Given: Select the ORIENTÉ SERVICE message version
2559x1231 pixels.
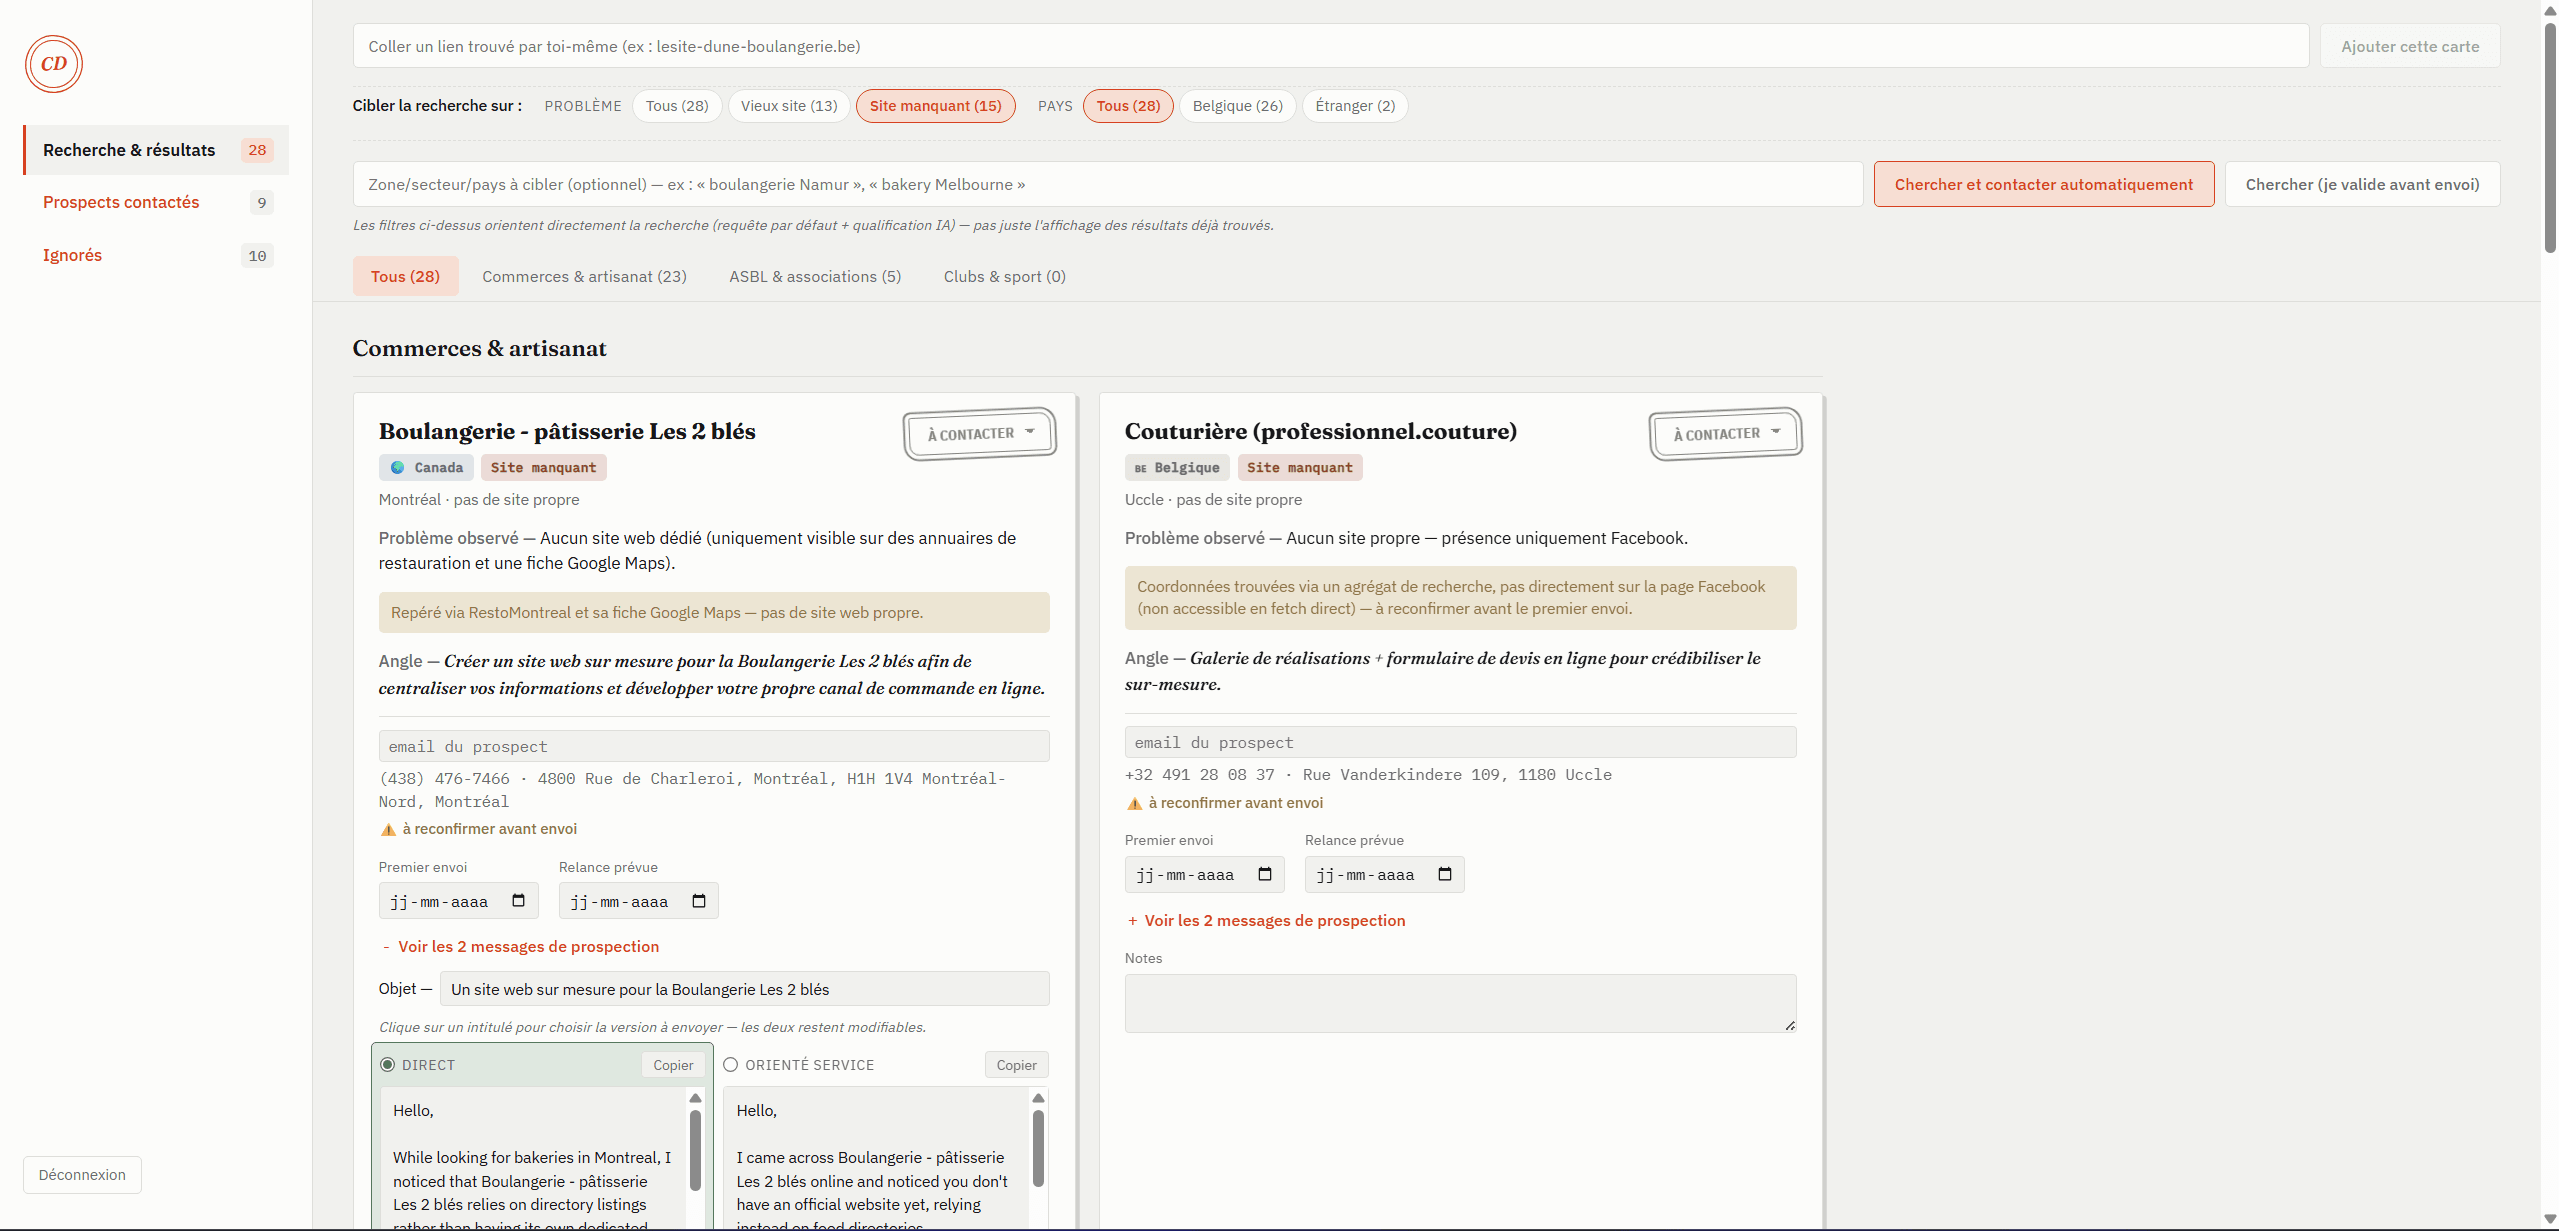Looking at the screenshot, I should (731, 1065).
